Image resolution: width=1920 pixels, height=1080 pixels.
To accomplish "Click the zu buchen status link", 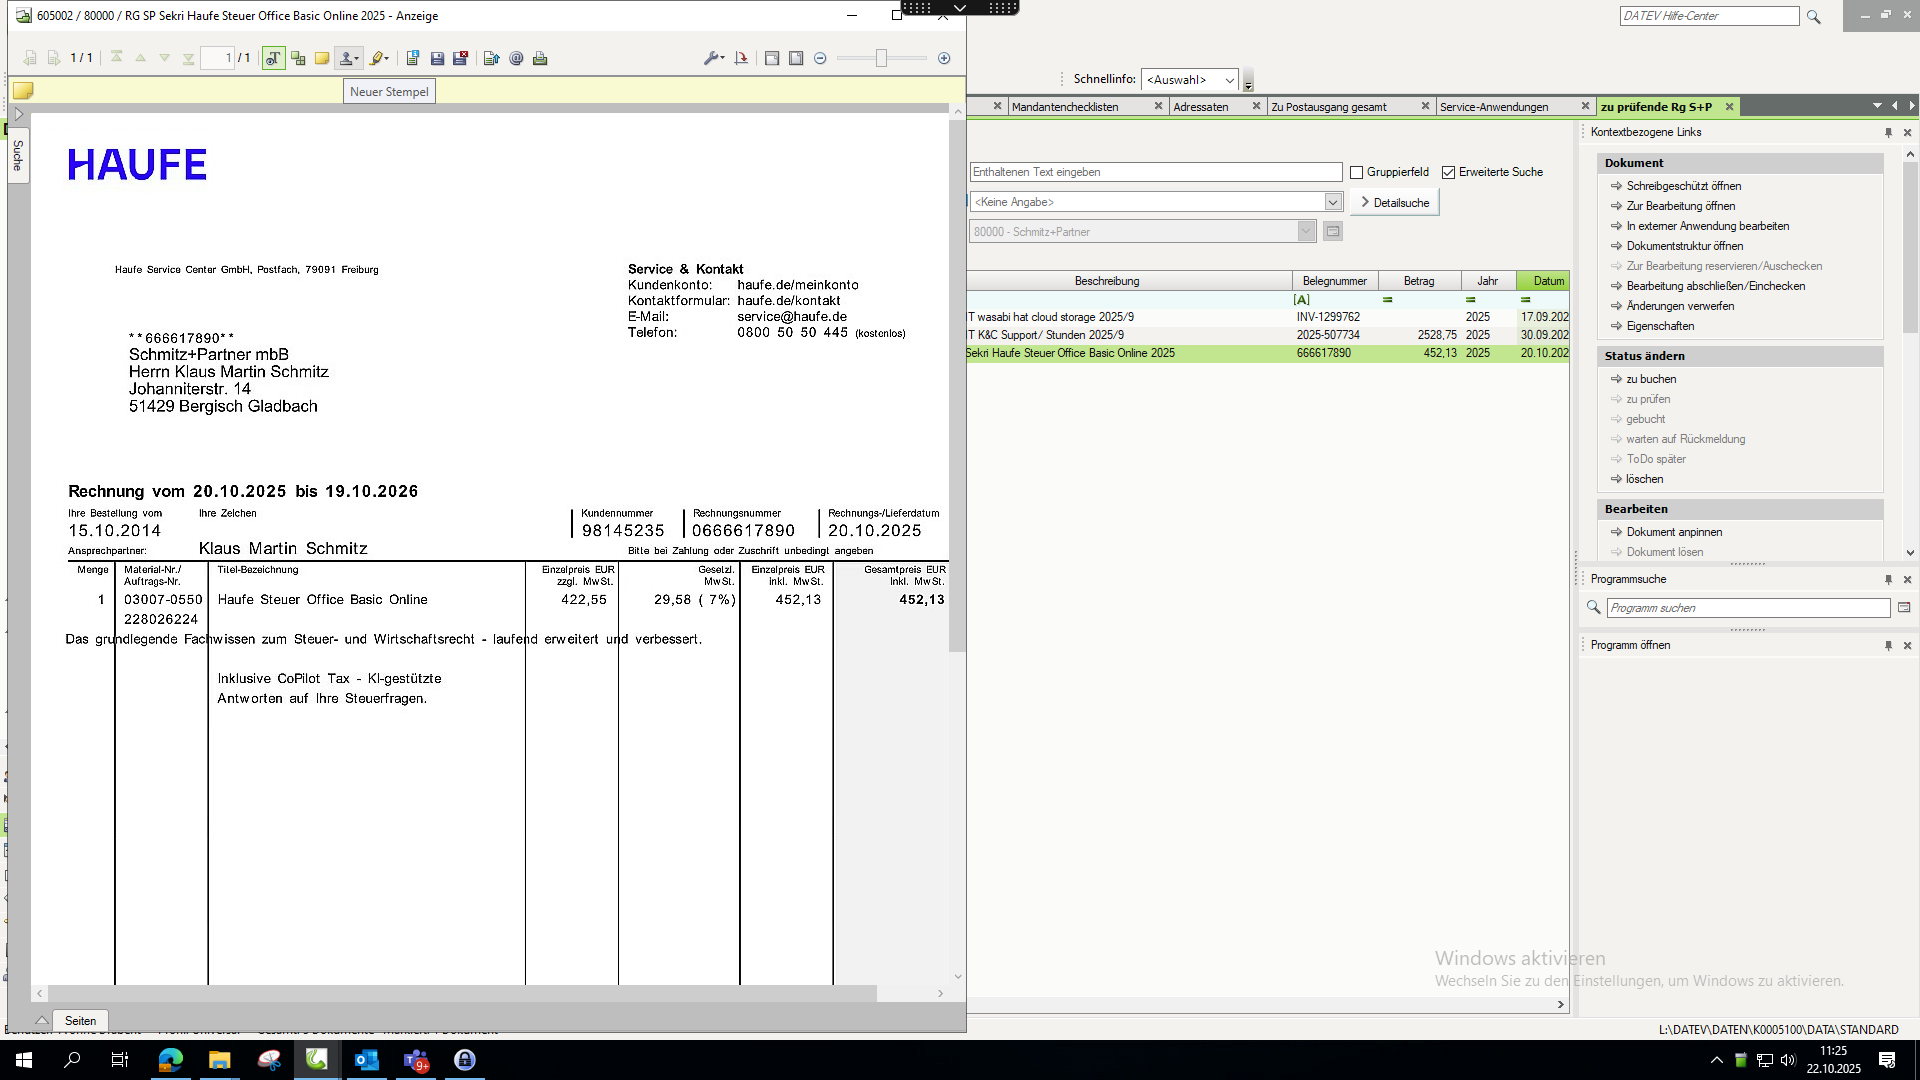I will pyautogui.click(x=1651, y=379).
